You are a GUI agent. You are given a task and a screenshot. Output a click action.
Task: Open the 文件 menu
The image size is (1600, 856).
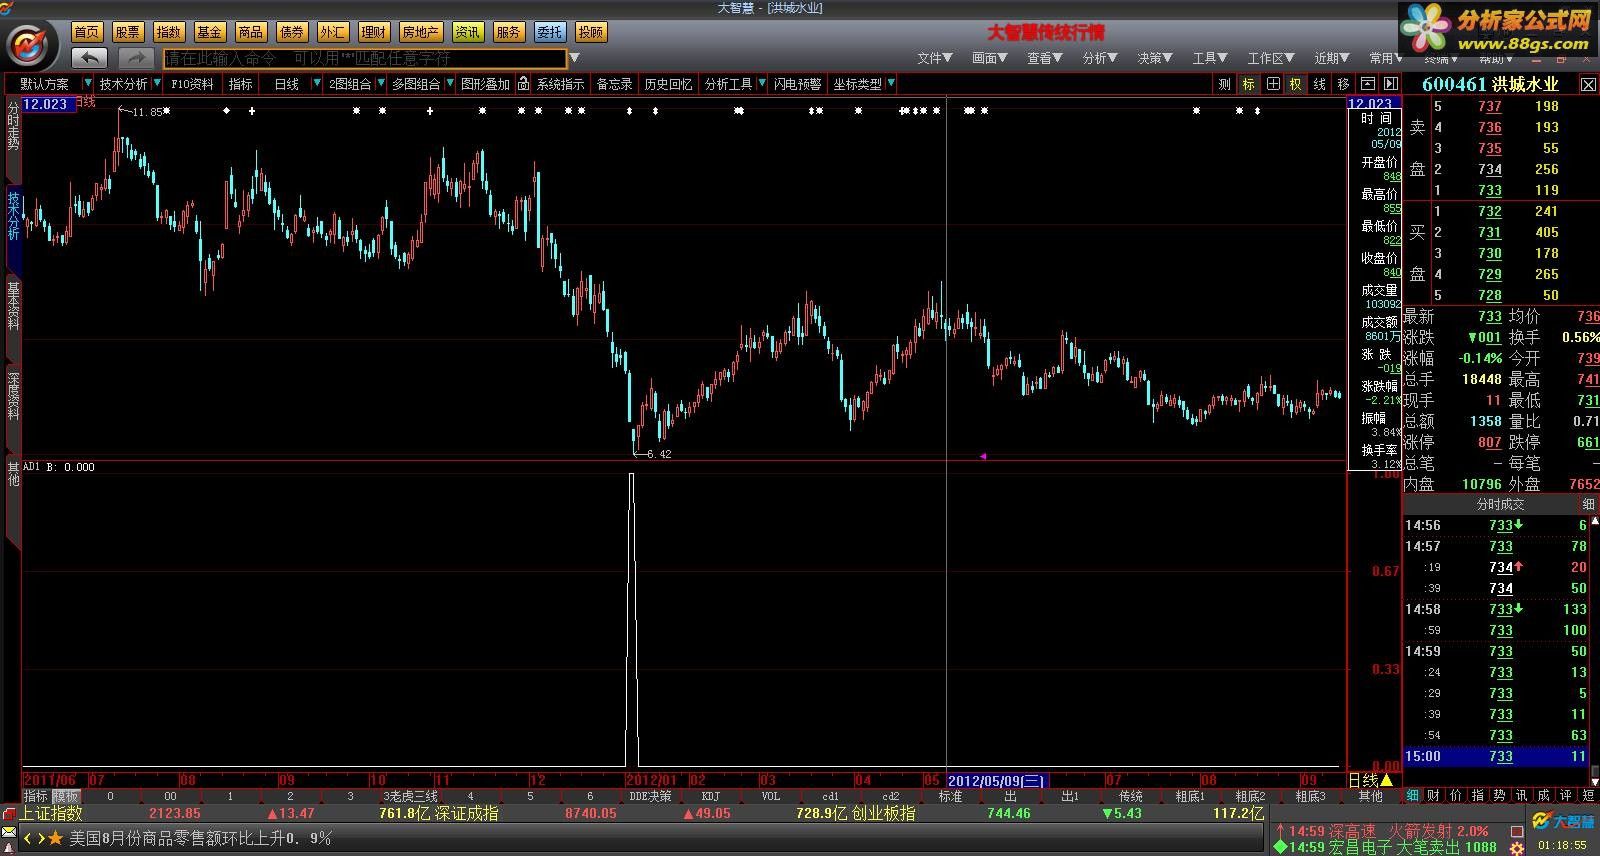[x=933, y=58]
